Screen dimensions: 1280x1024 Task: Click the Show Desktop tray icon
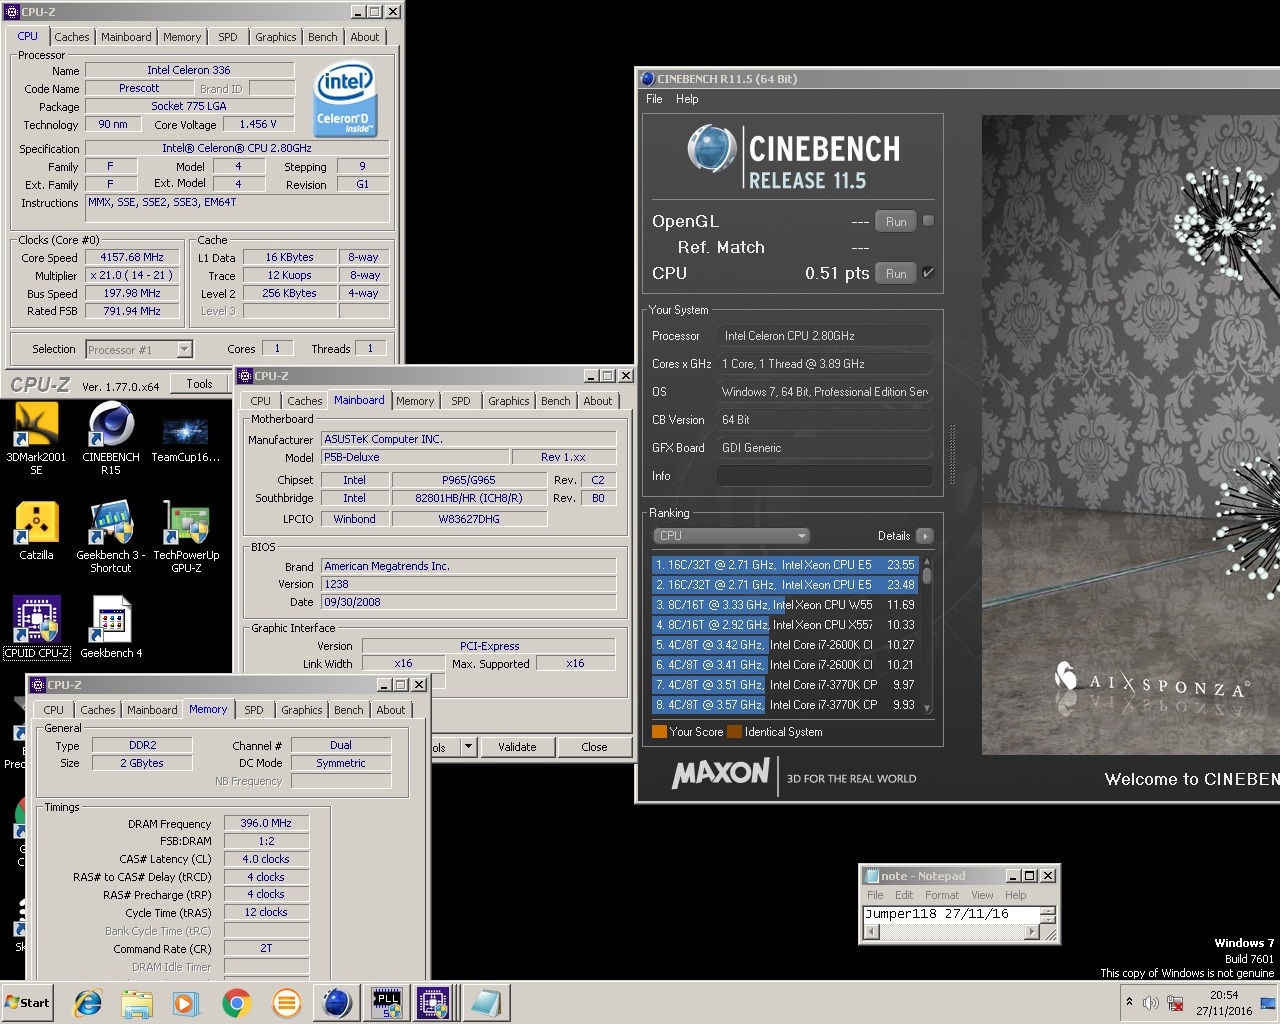pos(1268,1003)
